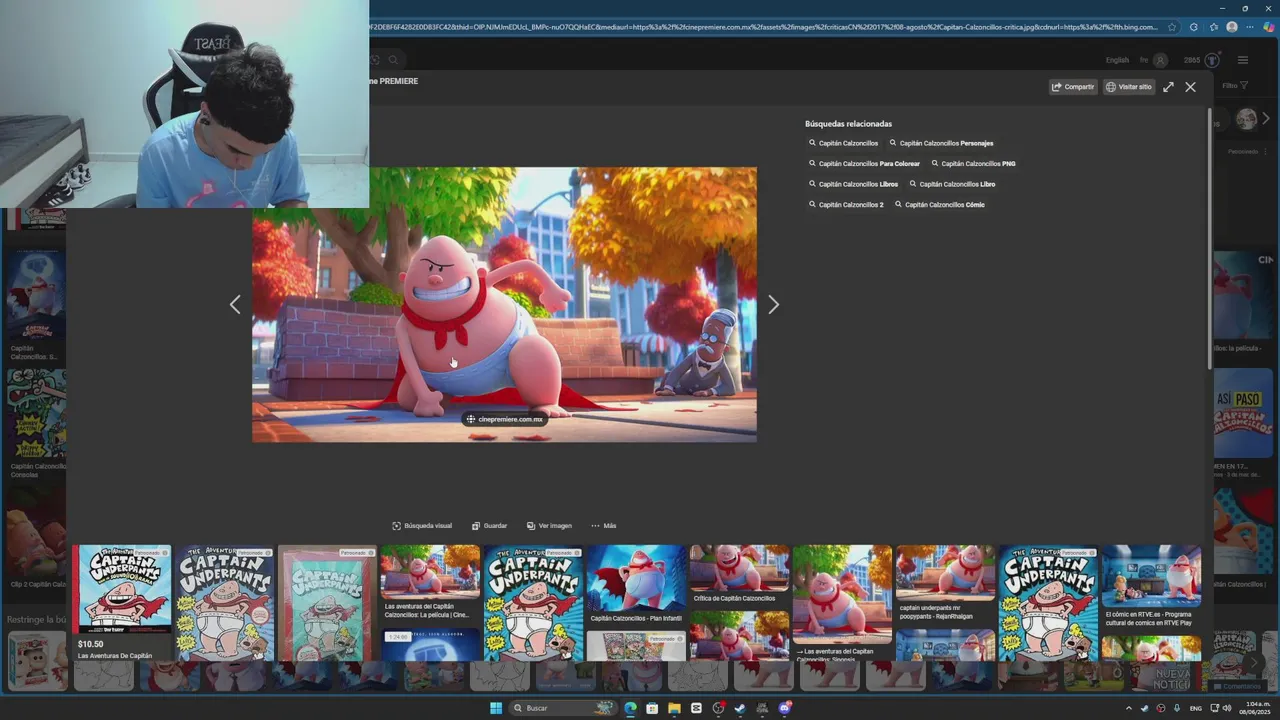Search related 'Capitán Calzoncillos 2'
This screenshot has width=1280, height=720.
pos(846,205)
